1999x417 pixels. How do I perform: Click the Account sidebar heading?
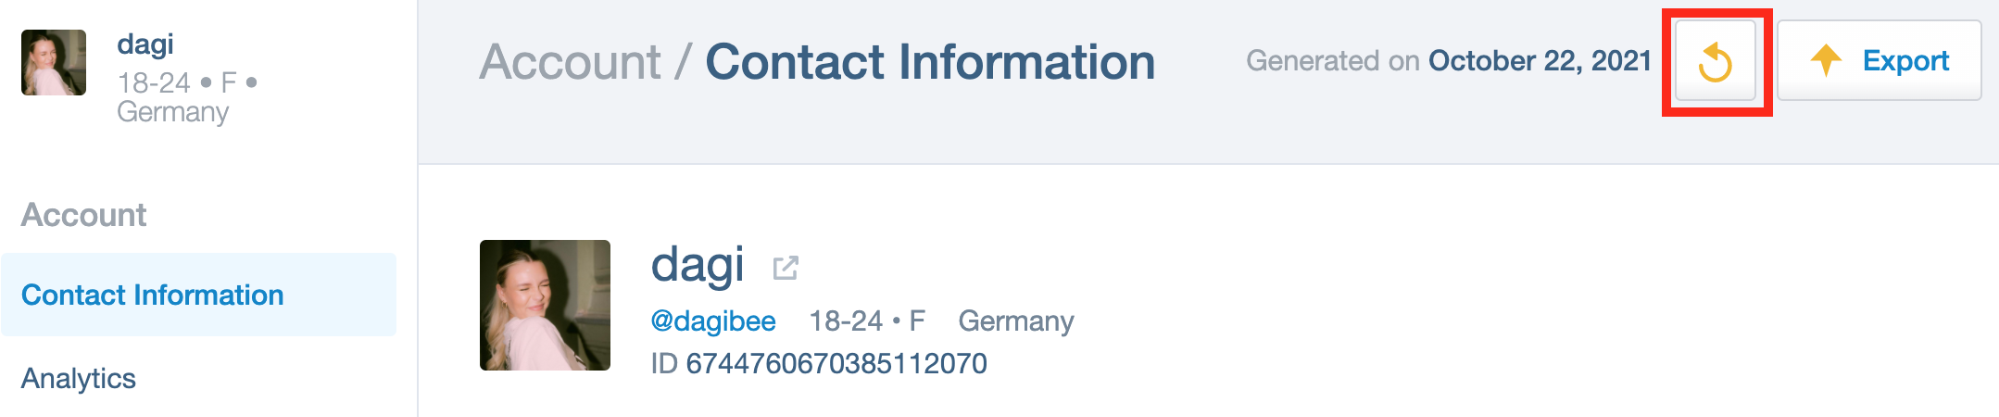[x=84, y=215]
